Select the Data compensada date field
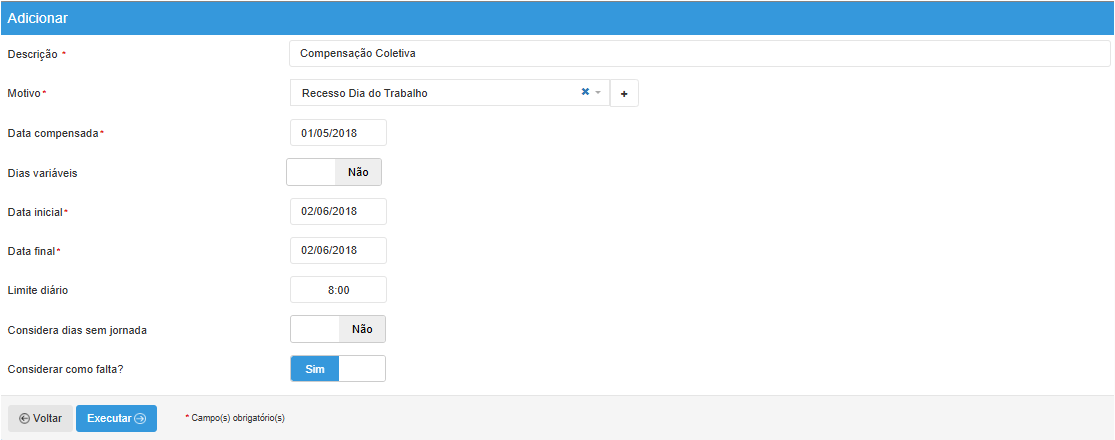 [338, 132]
